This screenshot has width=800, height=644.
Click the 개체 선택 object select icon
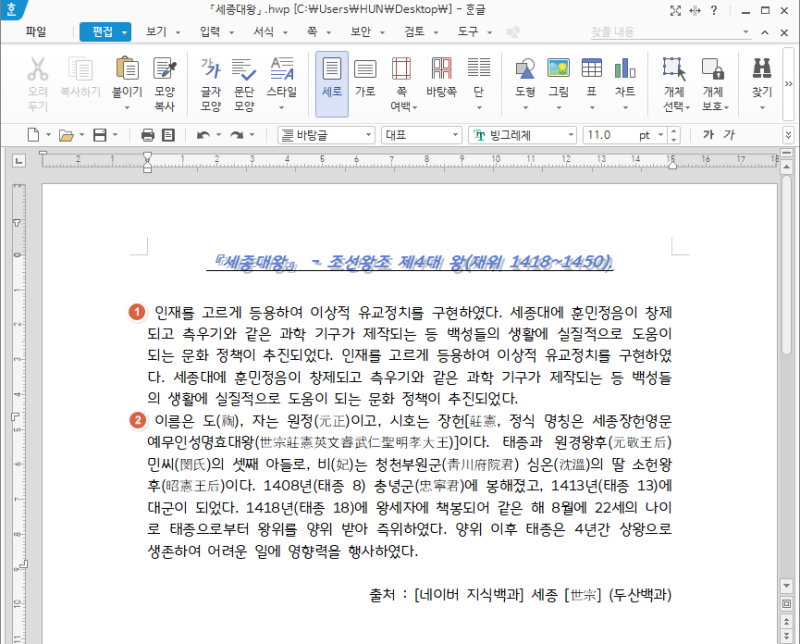click(674, 69)
